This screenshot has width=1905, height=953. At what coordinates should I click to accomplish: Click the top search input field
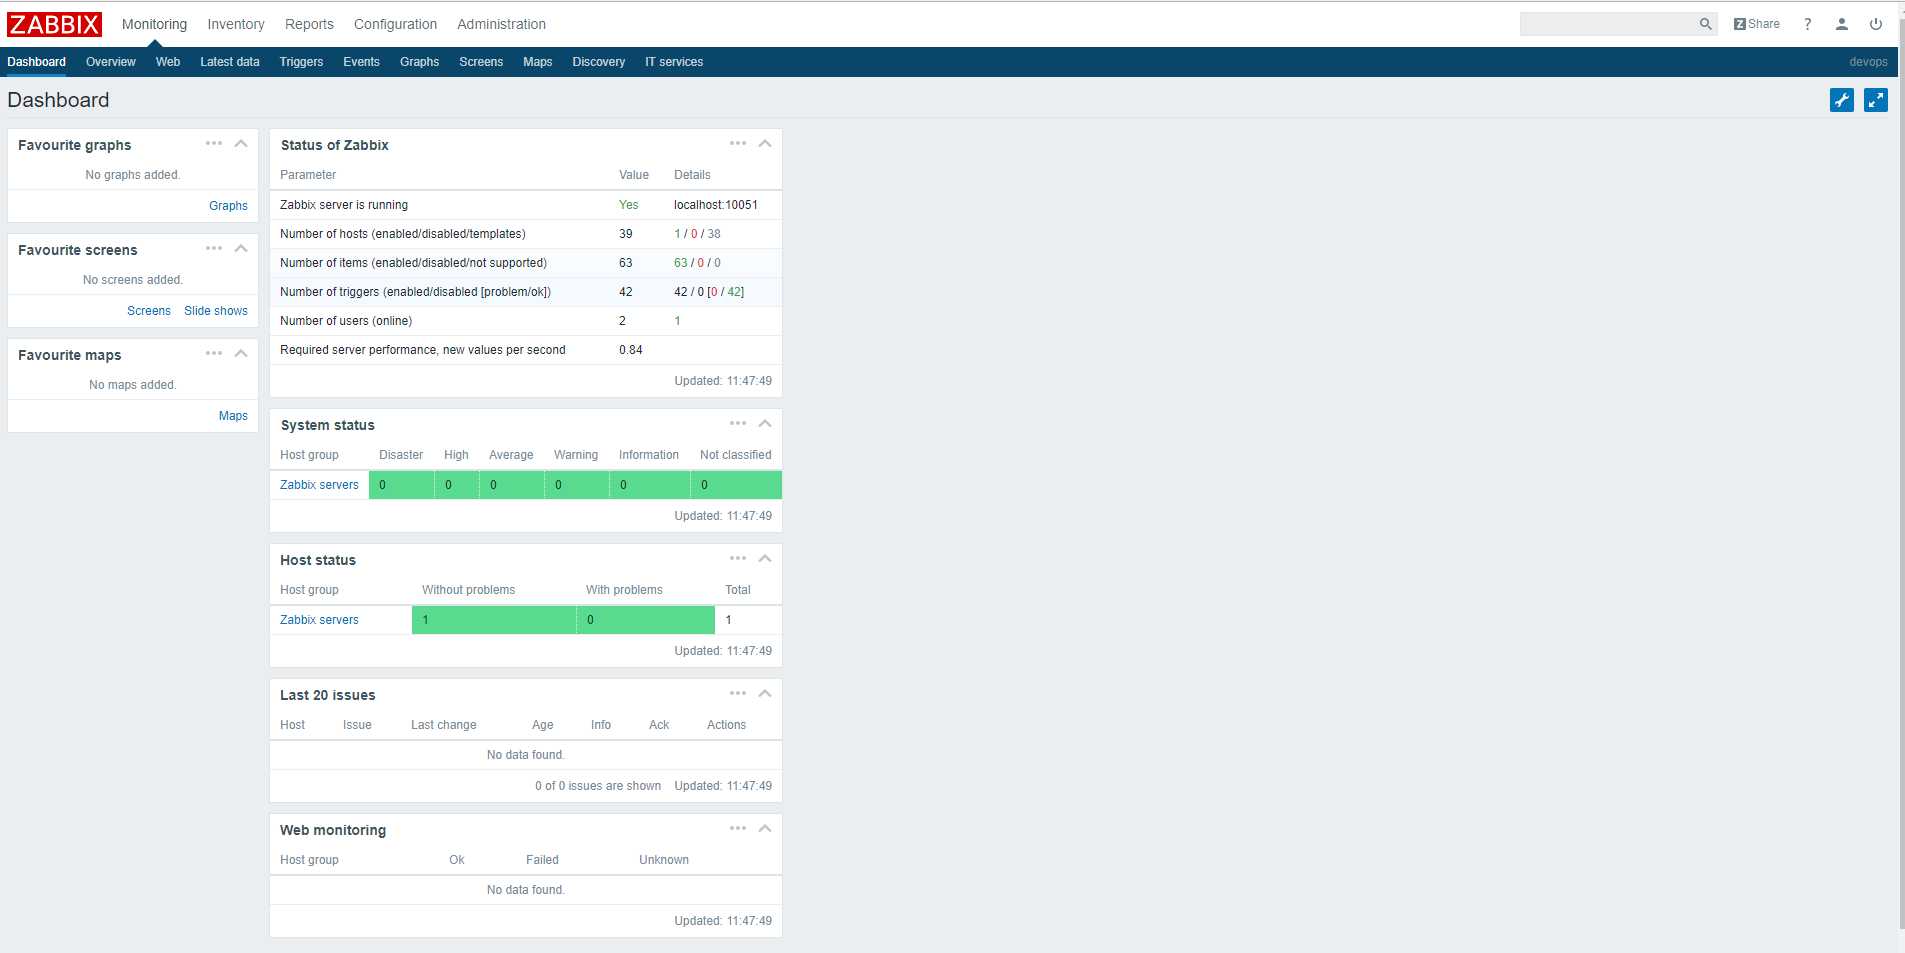click(1608, 24)
